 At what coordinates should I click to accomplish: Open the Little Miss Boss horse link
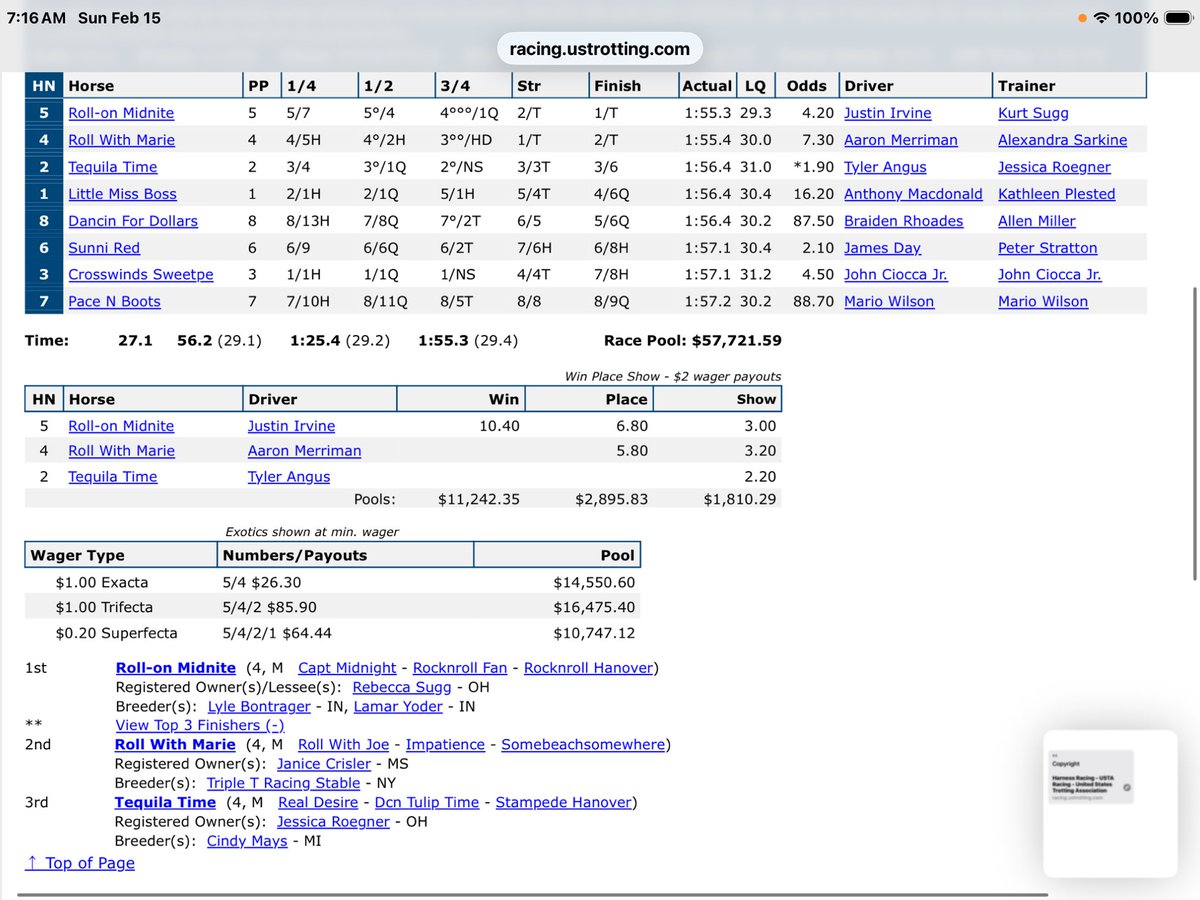point(122,194)
